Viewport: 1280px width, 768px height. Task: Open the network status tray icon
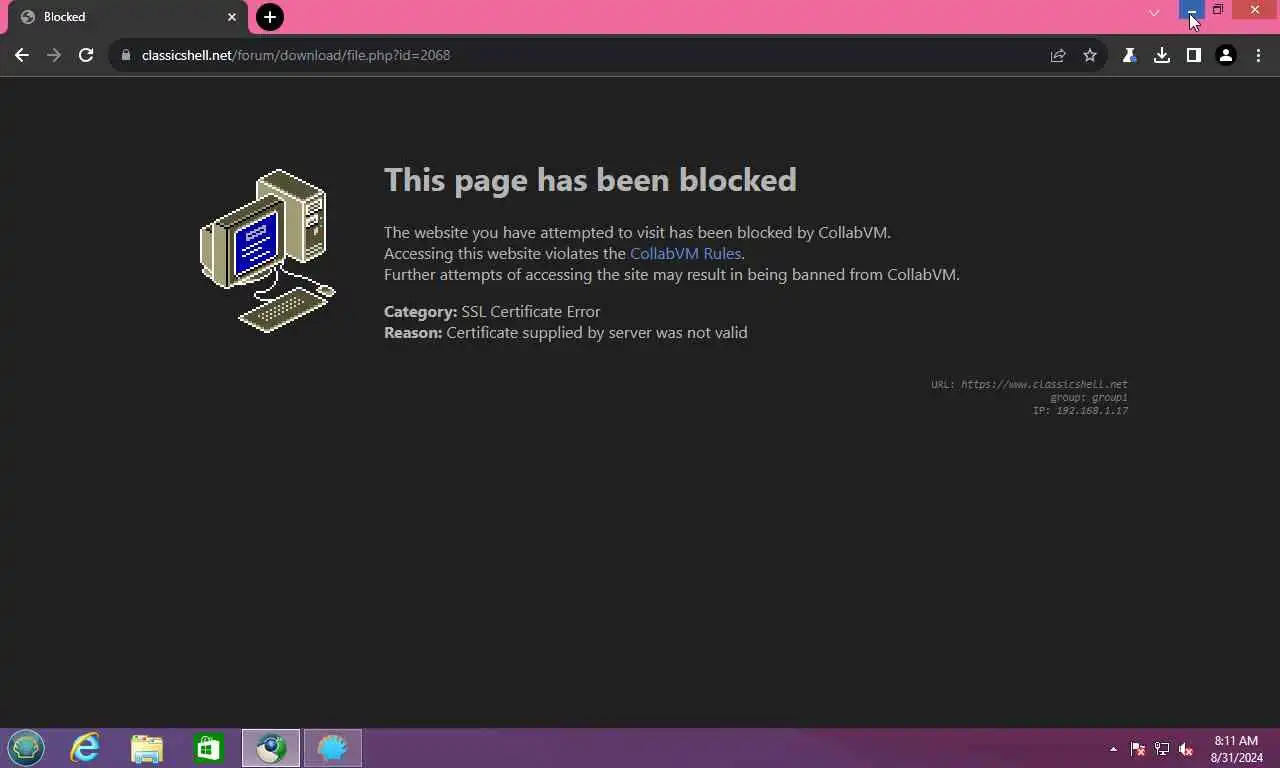(x=1162, y=749)
